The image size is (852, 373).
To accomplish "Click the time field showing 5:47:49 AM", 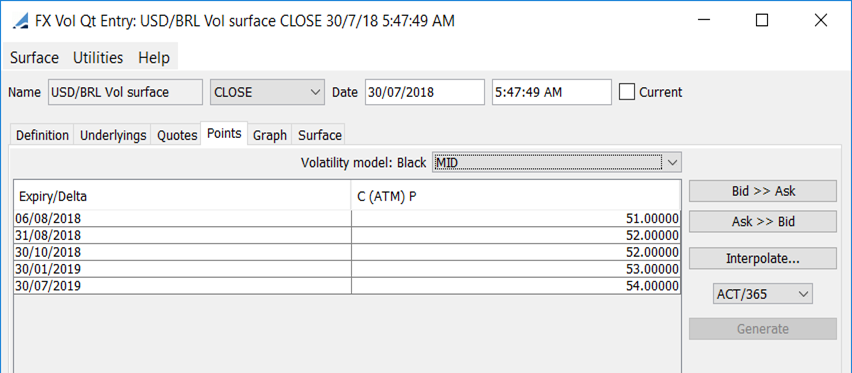I will (552, 92).
